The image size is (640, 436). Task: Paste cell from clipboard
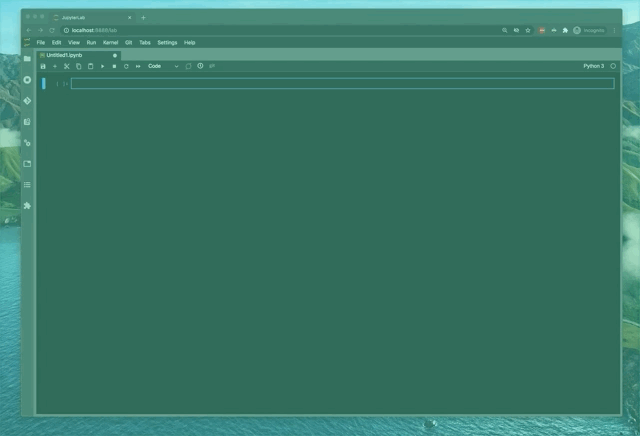click(91, 66)
